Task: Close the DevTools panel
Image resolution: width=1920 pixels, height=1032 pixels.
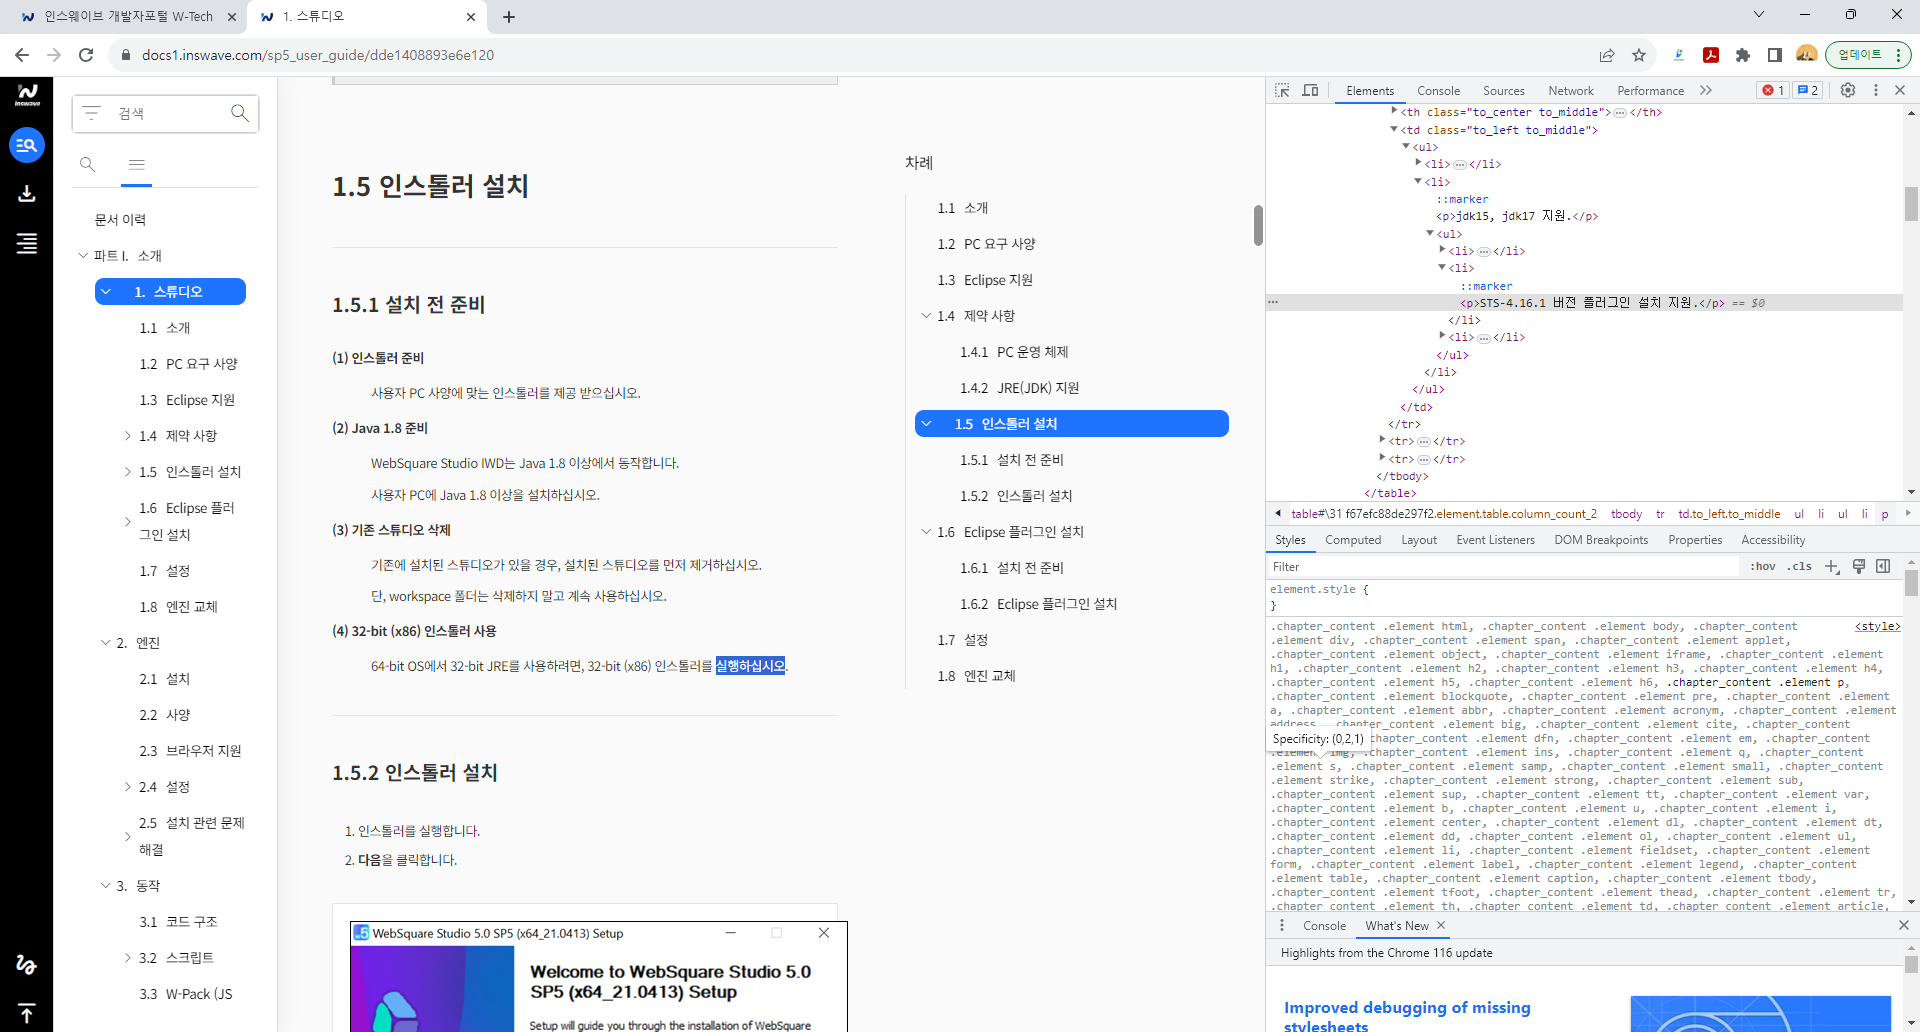Action: point(1900,90)
